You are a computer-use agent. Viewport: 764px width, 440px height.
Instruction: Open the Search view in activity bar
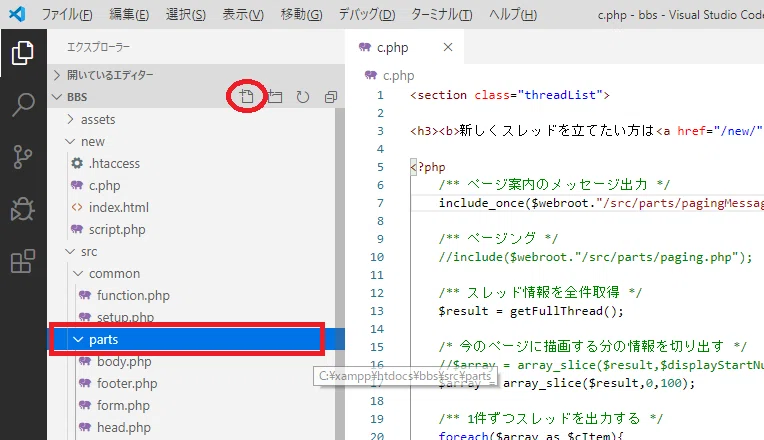[x=22, y=105]
